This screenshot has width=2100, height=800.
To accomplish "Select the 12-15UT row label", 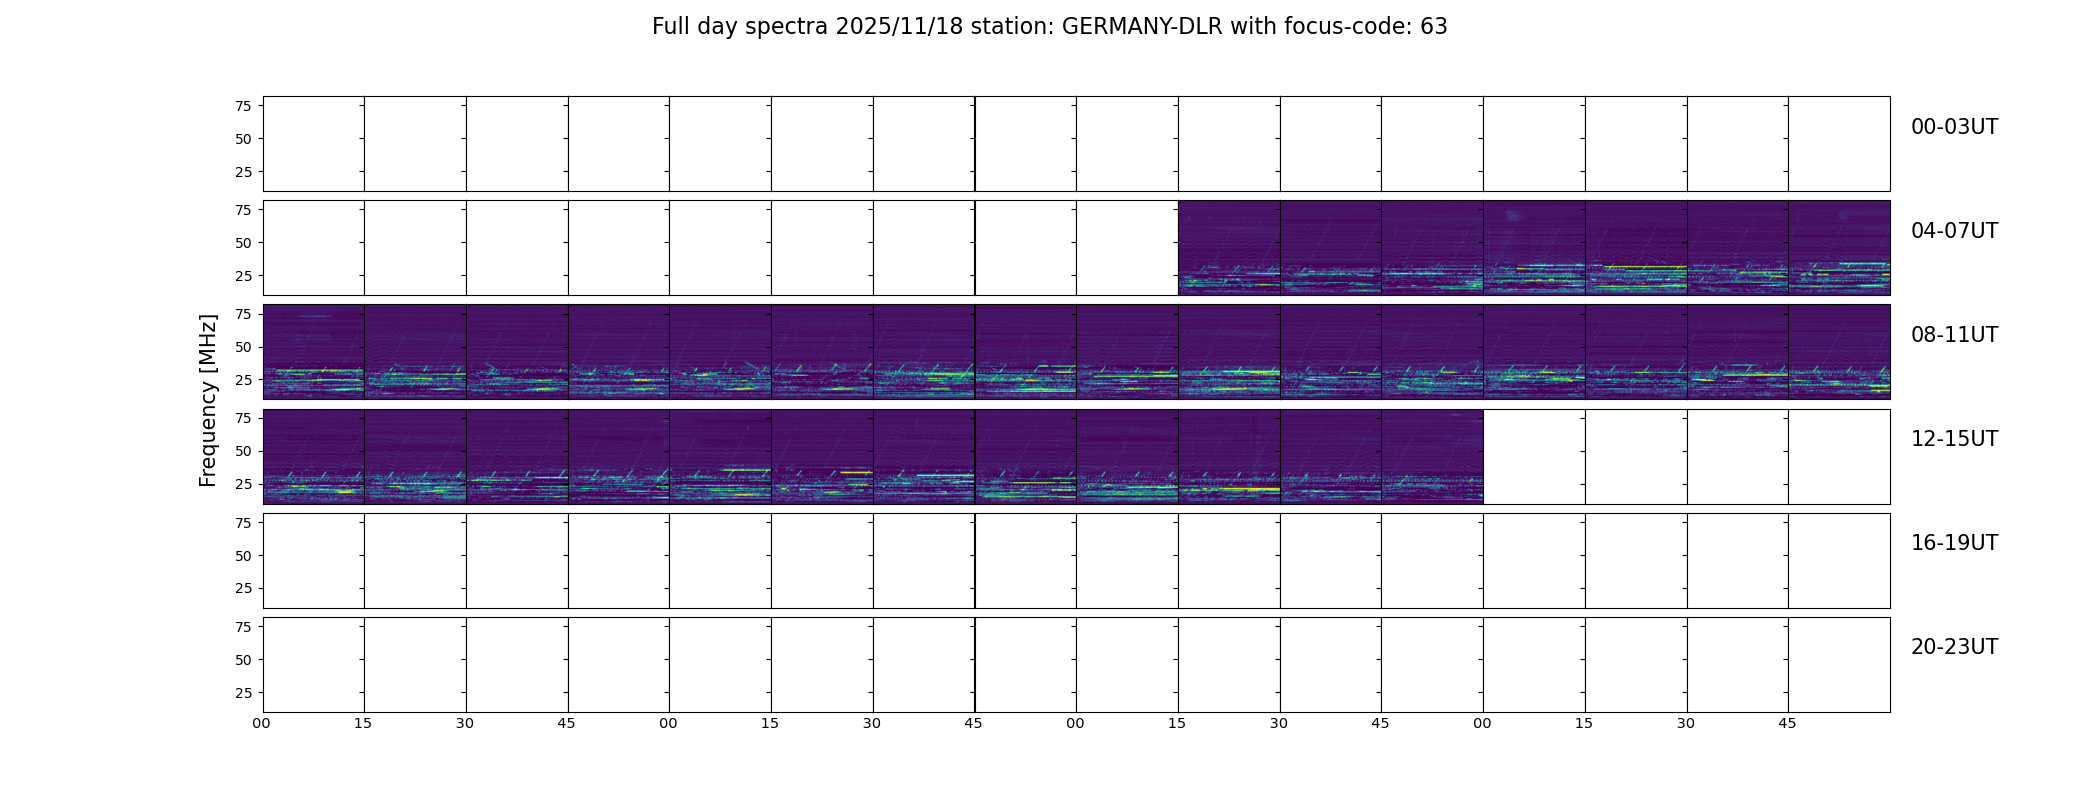I will coord(1954,439).
